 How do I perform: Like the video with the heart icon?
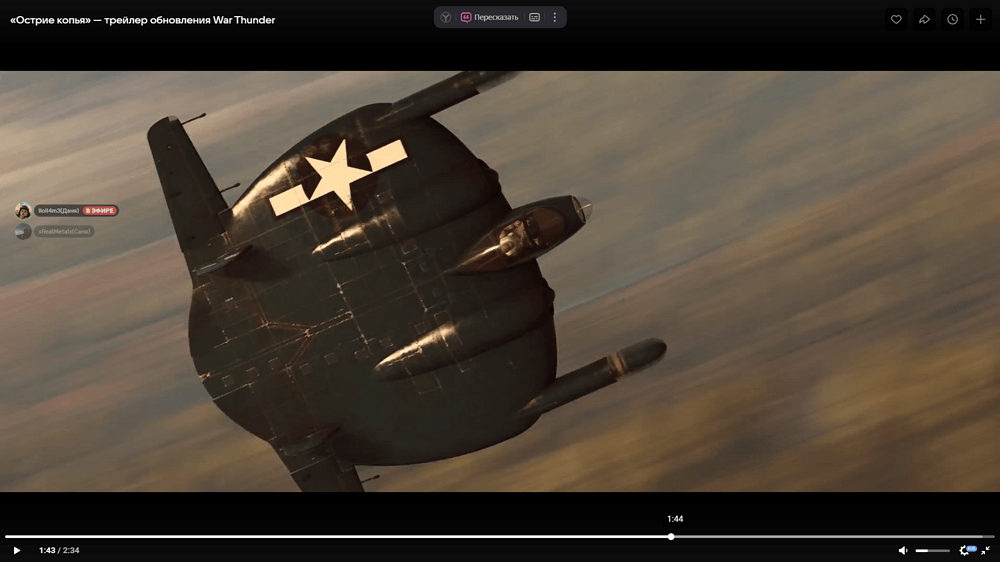tap(896, 19)
